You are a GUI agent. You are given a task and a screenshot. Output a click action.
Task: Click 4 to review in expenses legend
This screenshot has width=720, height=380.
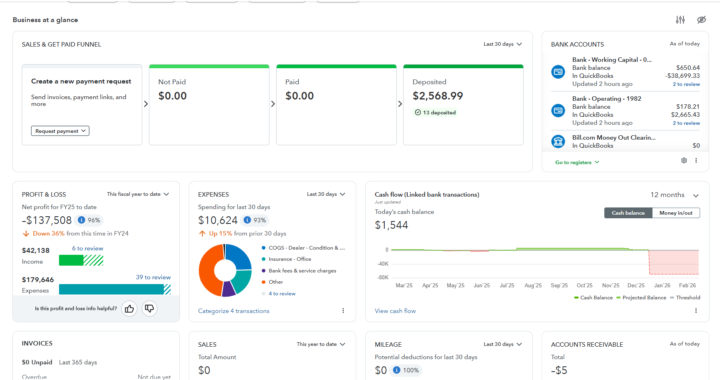pos(282,294)
